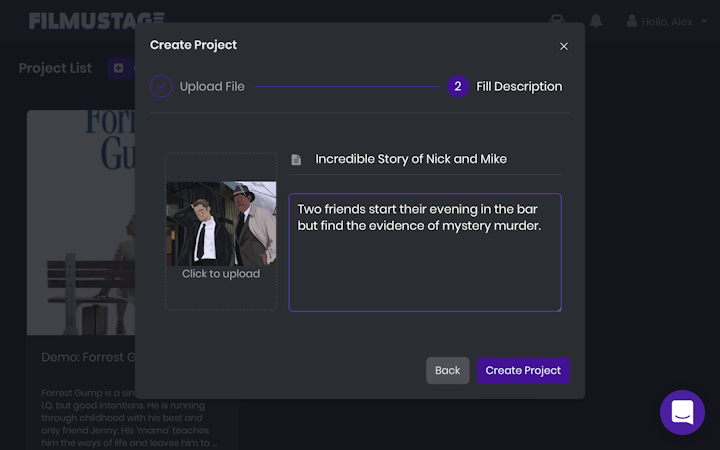Click the icon left of the bell
The height and width of the screenshot is (450, 720).
pos(558,21)
